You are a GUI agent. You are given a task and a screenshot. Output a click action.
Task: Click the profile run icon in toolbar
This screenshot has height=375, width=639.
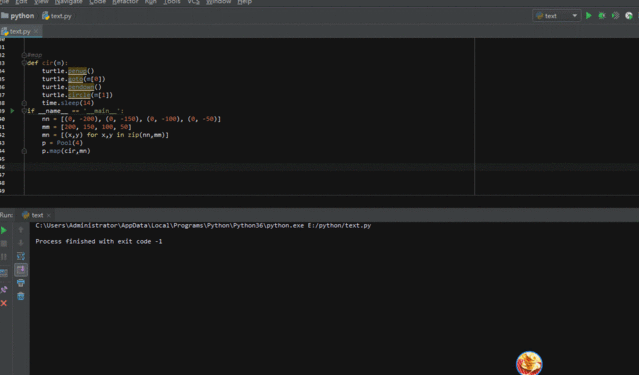(x=629, y=15)
